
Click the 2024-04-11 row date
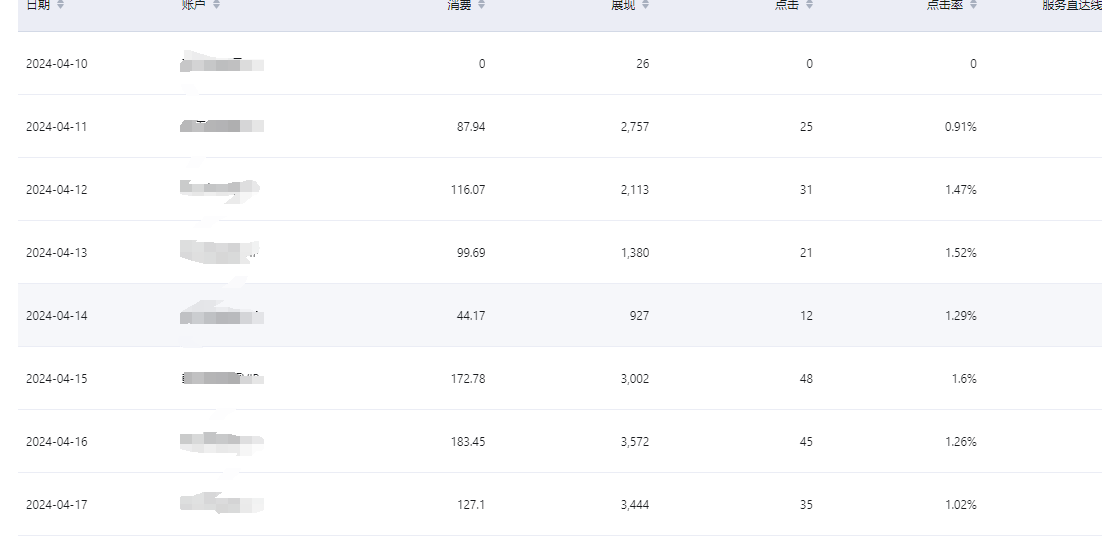[x=56, y=127]
